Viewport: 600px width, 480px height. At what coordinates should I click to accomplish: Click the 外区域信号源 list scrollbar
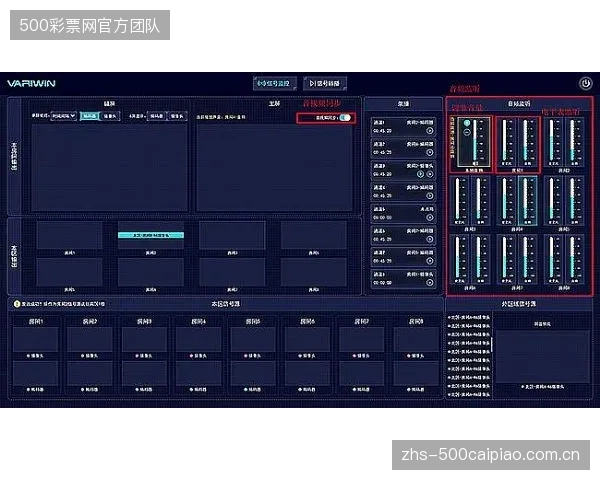click(492, 344)
